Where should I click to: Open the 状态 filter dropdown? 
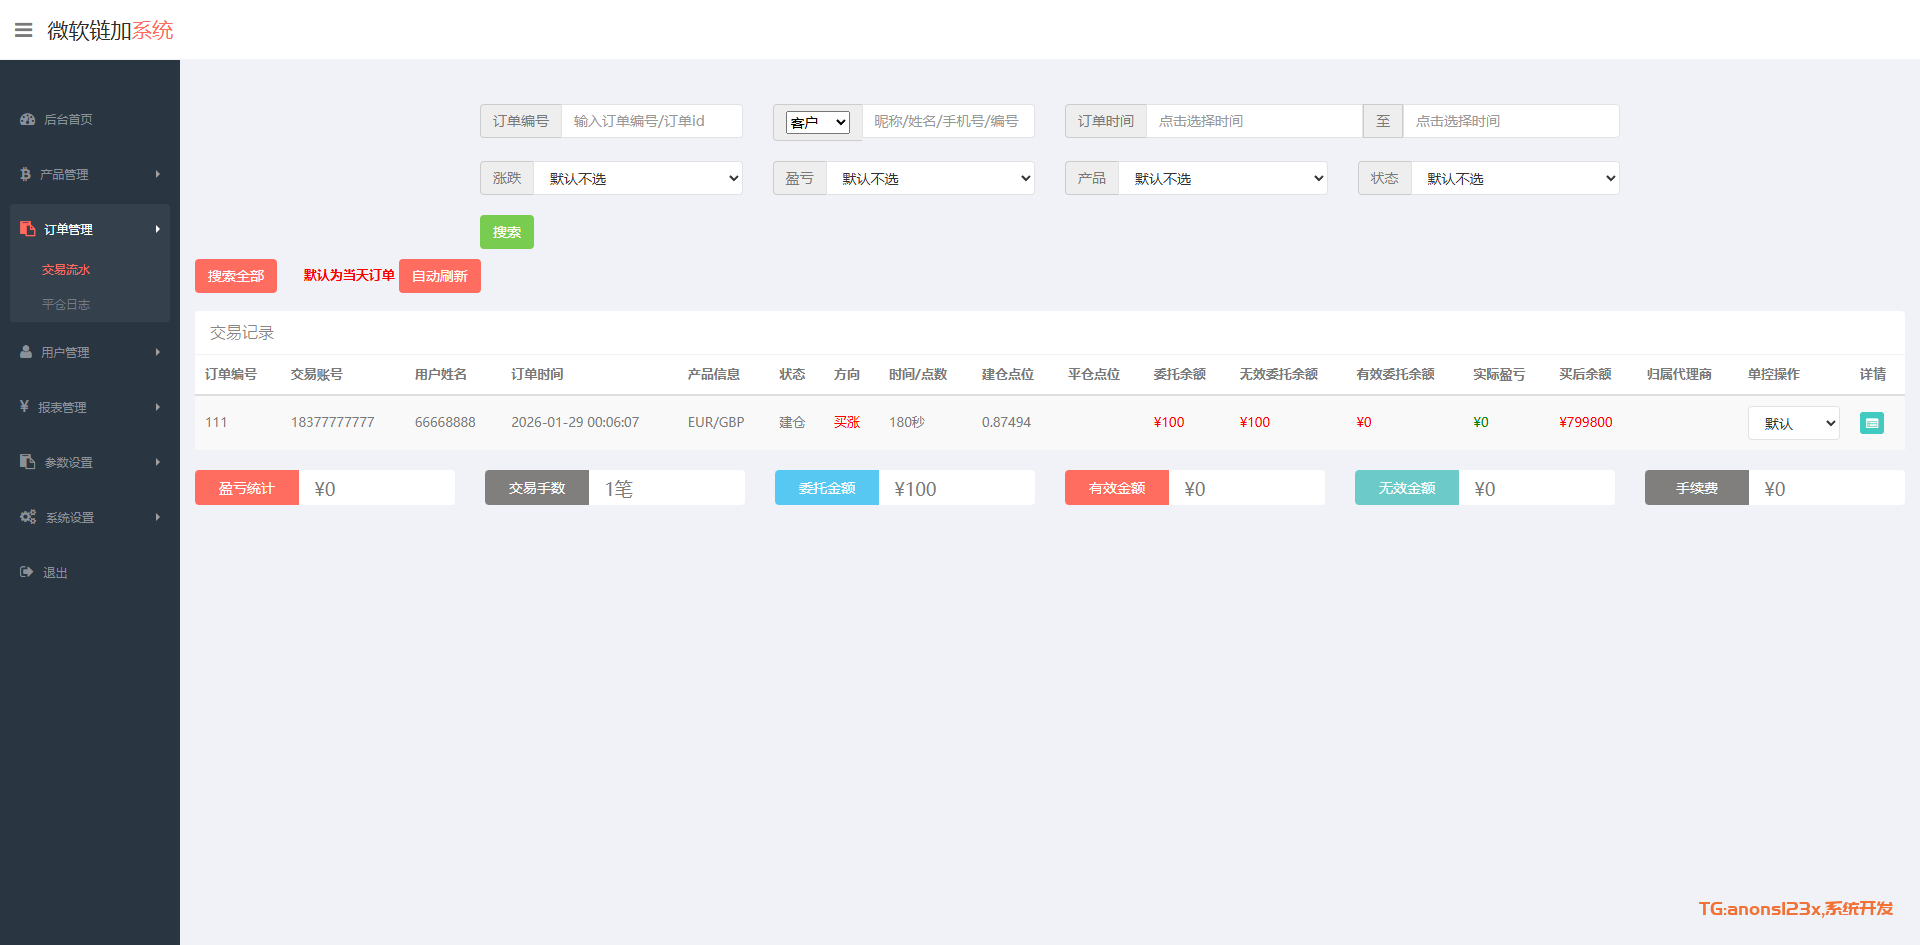click(x=1515, y=178)
